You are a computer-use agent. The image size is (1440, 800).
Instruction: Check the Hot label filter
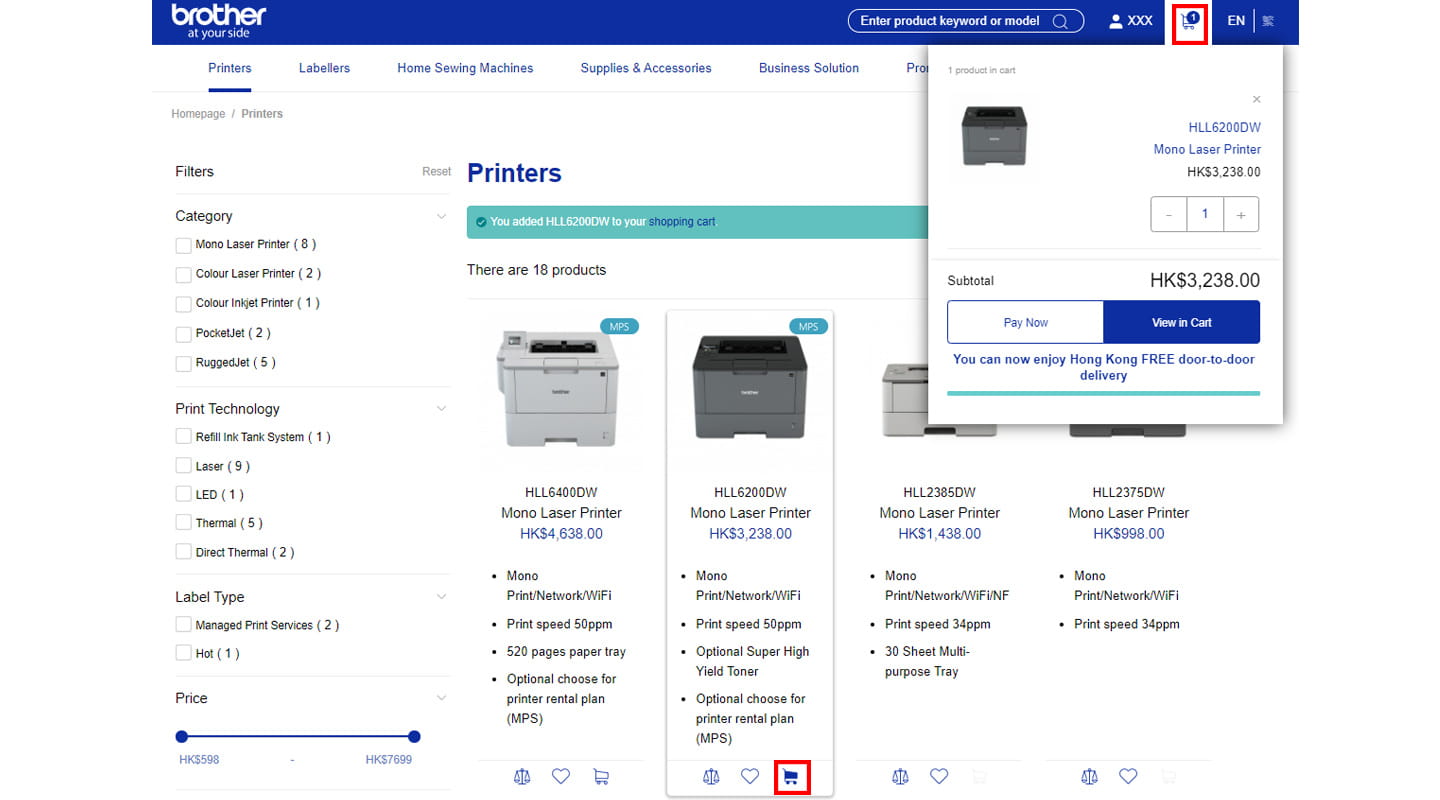click(x=183, y=653)
